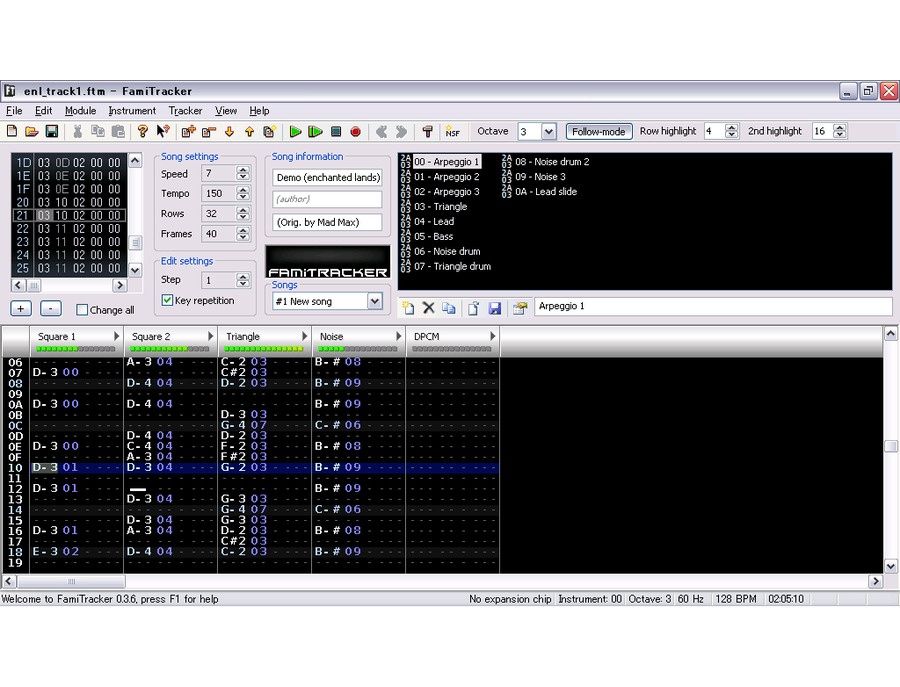Click the plus button under frame list
This screenshot has width=900, height=687.
click(x=21, y=309)
